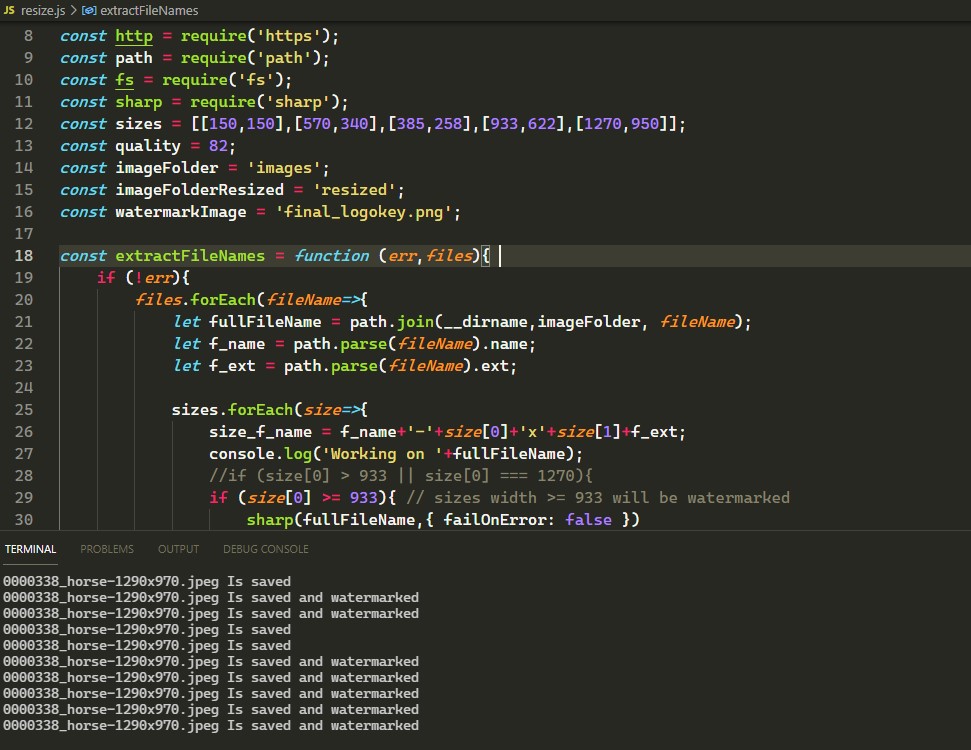The width and height of the screenshot is (971, 750).
Task: Click the 'images' string on line 14
Action: coord(284,168)
